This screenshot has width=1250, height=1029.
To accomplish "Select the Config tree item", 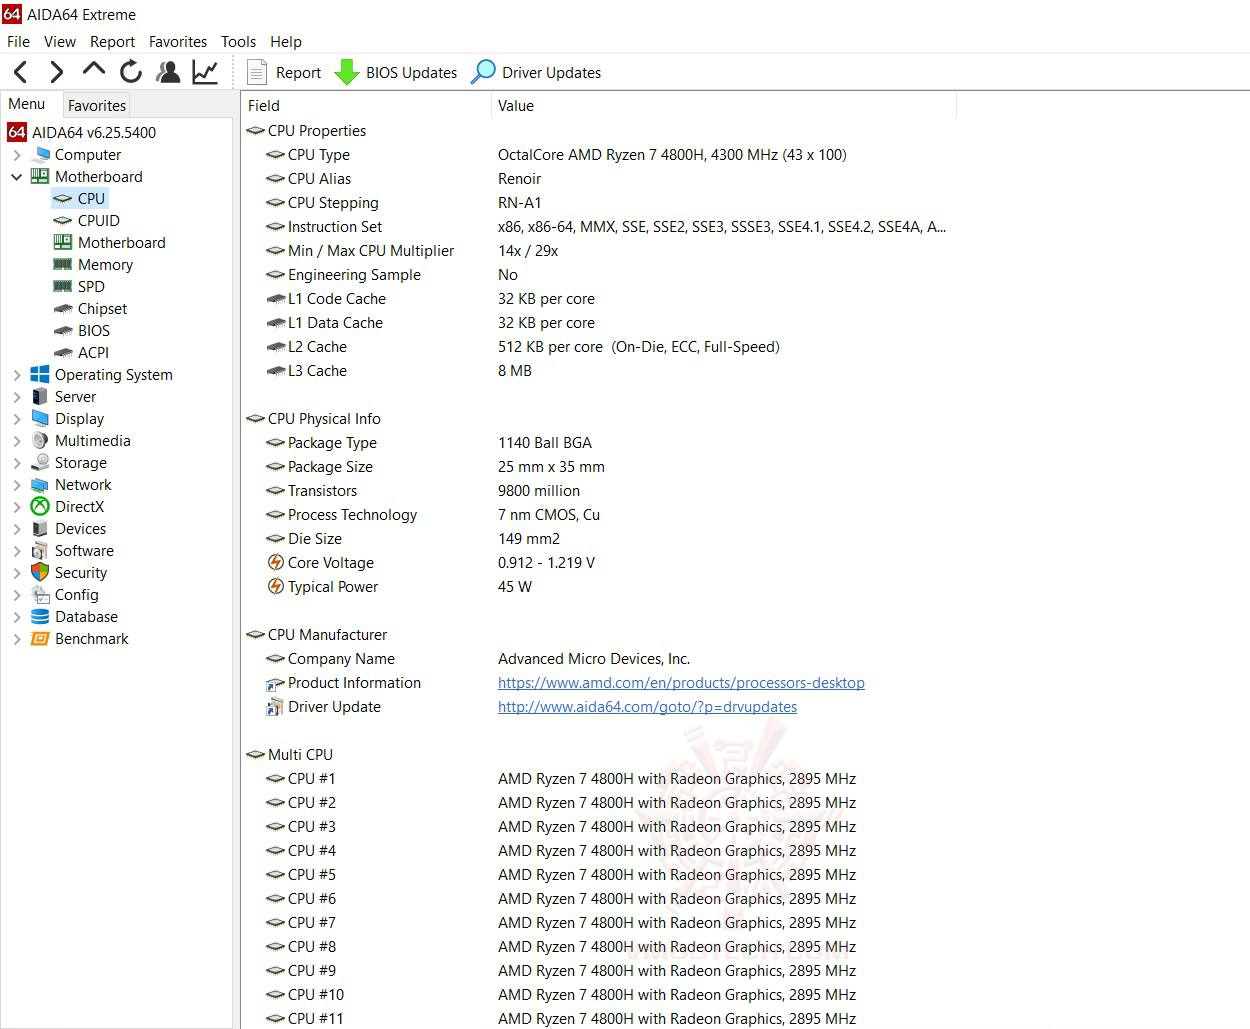I will click(65, 595).
